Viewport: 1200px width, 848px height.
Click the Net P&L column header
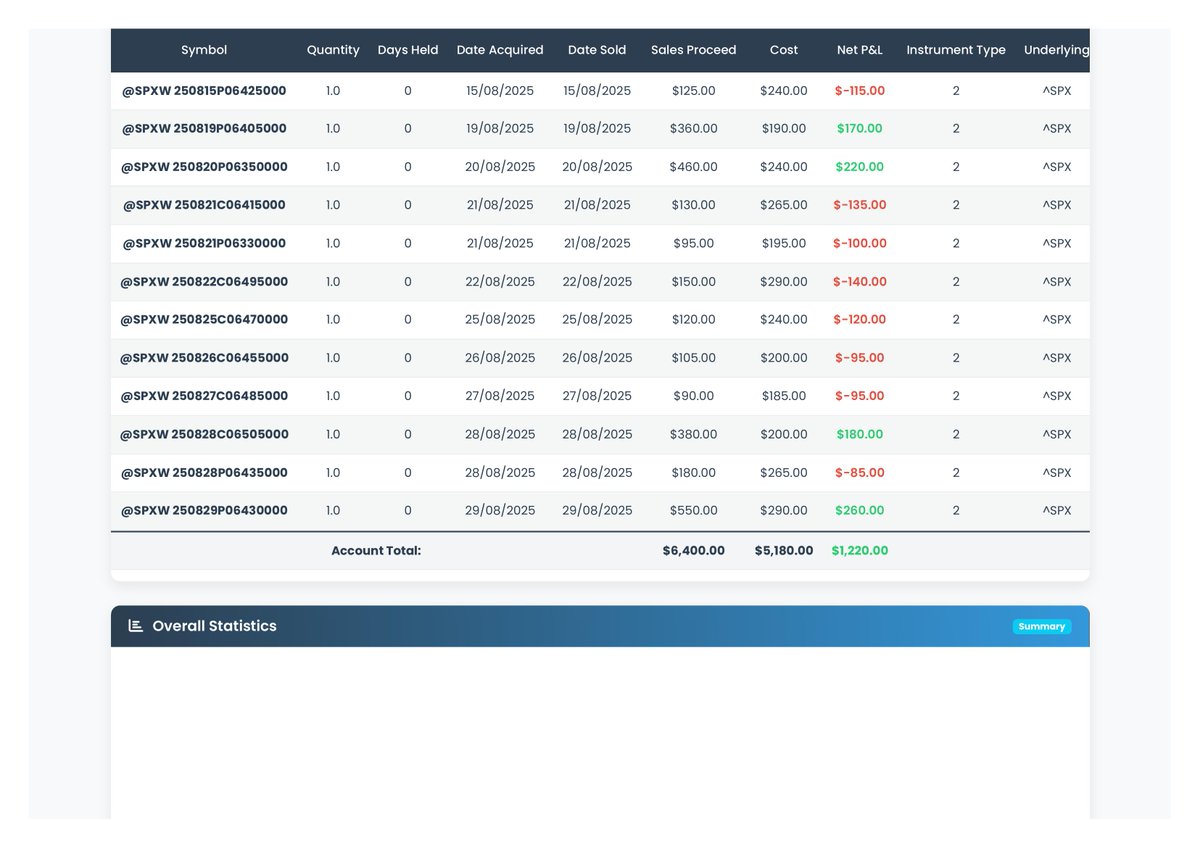(860, 50)
